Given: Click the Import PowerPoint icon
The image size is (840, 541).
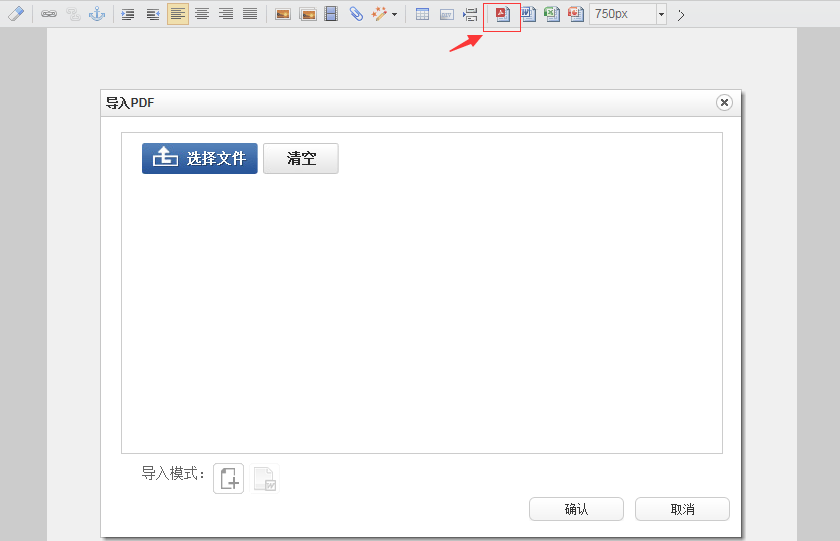Looking at the screenshot, I should 575,14.
